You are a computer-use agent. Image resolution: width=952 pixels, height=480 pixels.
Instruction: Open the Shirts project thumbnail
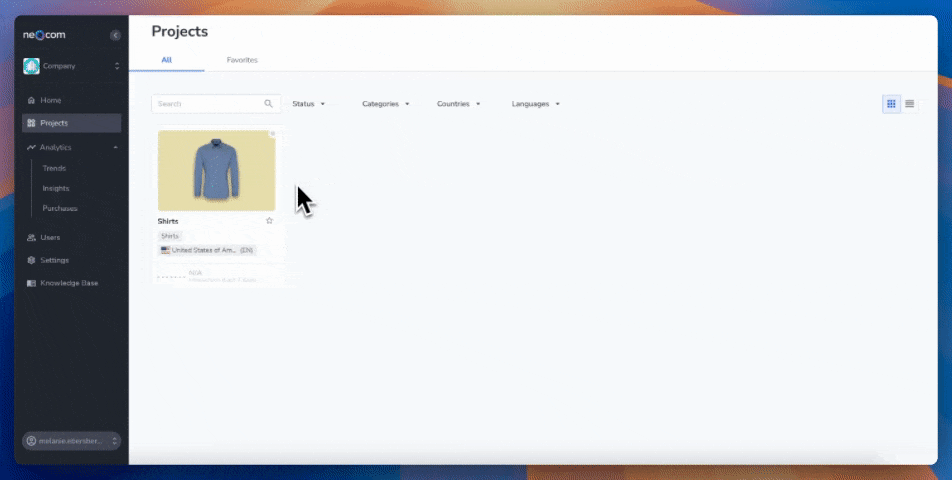point(216,170)
